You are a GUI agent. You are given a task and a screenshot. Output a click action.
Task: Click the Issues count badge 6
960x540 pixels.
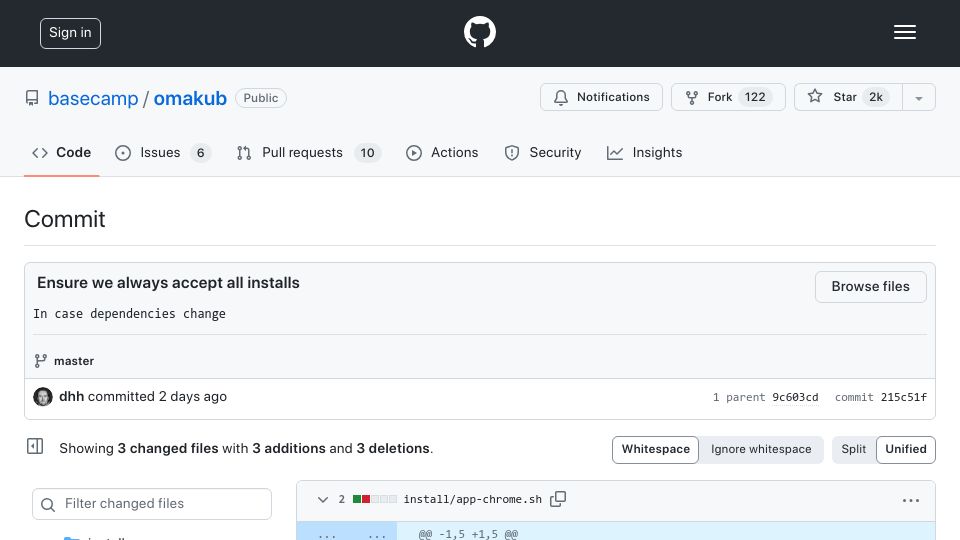click(x=200, y=153)
